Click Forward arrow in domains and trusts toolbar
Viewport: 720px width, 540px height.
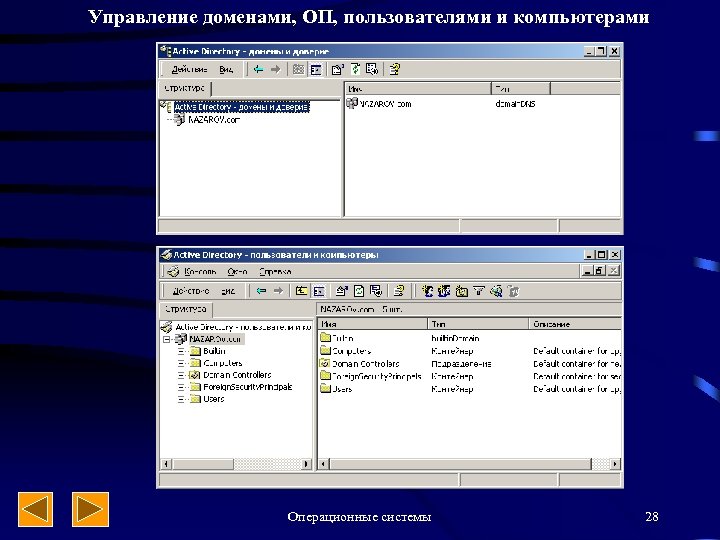pos(276,69)
